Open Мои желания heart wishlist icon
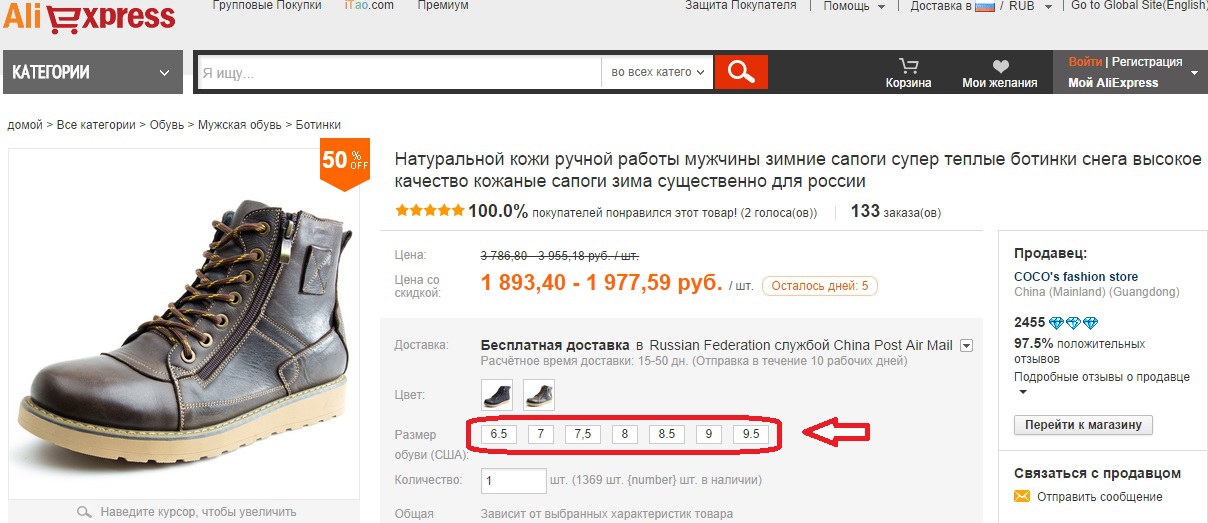This screenshot has height=523, width=1208. click(x=1000, y=66)
